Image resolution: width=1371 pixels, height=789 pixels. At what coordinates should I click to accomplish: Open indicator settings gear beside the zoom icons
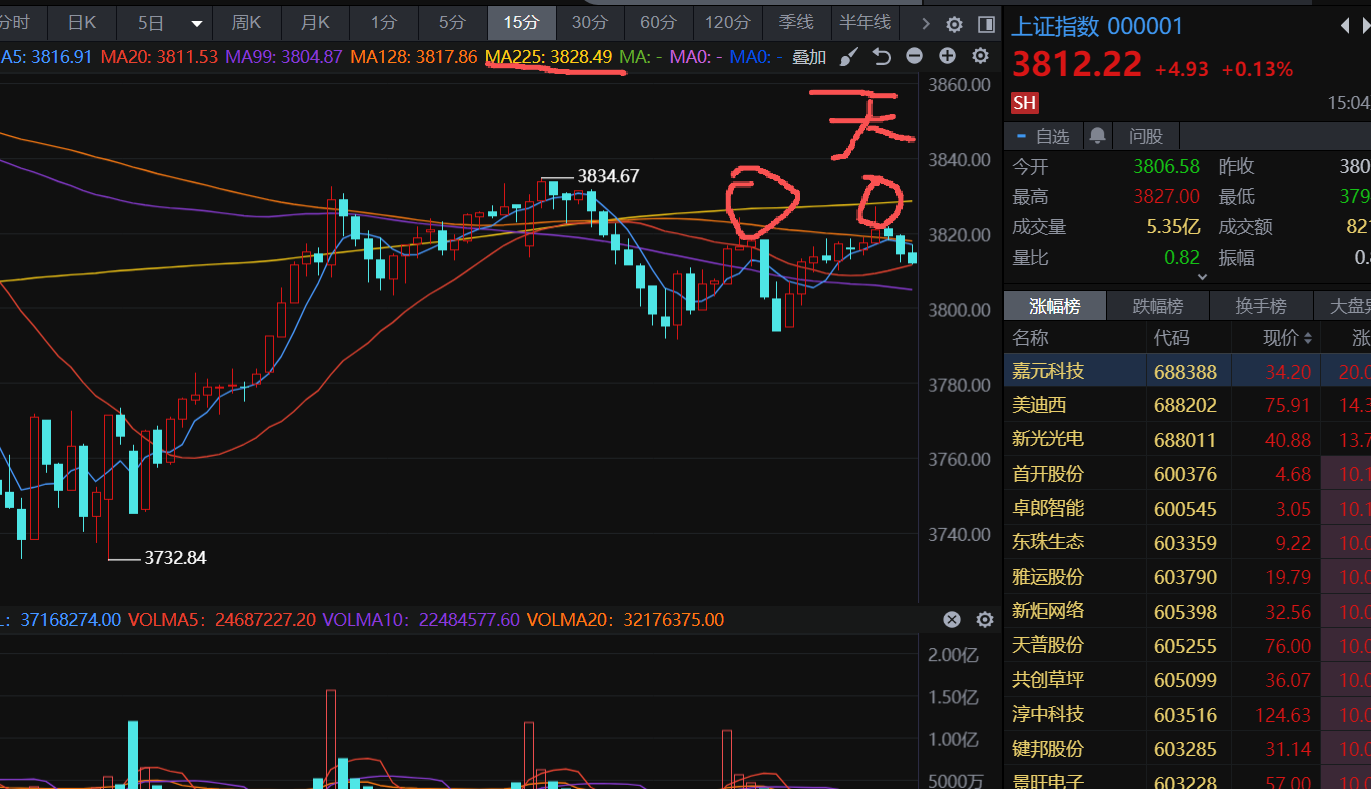pyautogui.click(x=980, y=57)
